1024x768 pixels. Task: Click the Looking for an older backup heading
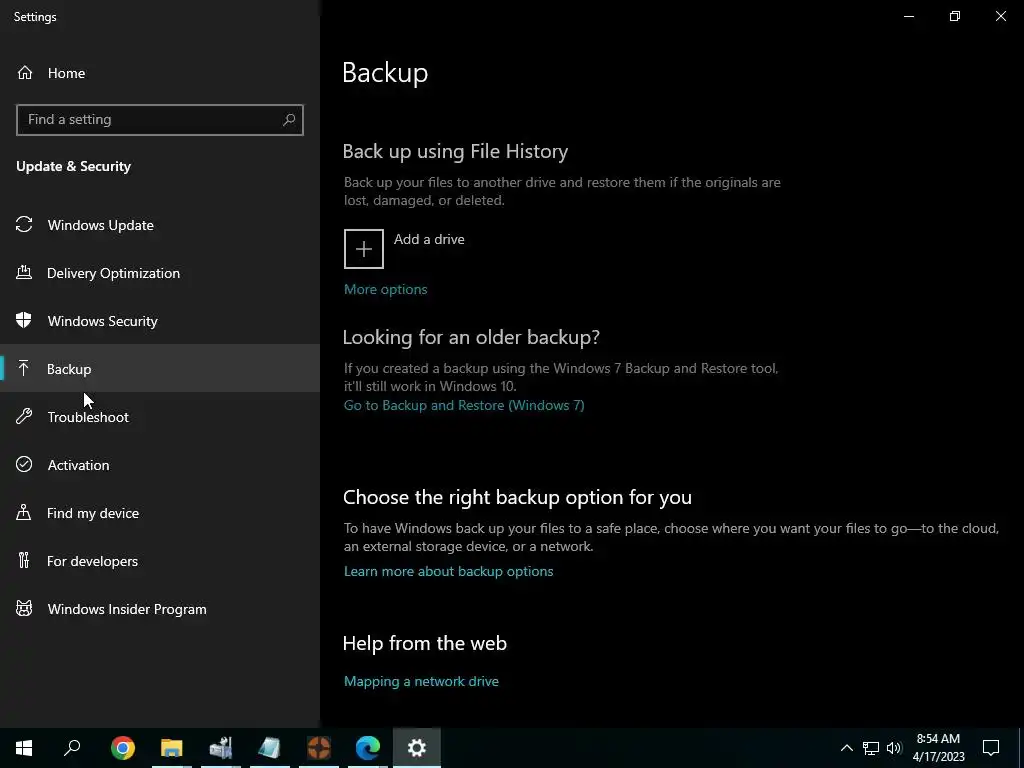point(471,337)
